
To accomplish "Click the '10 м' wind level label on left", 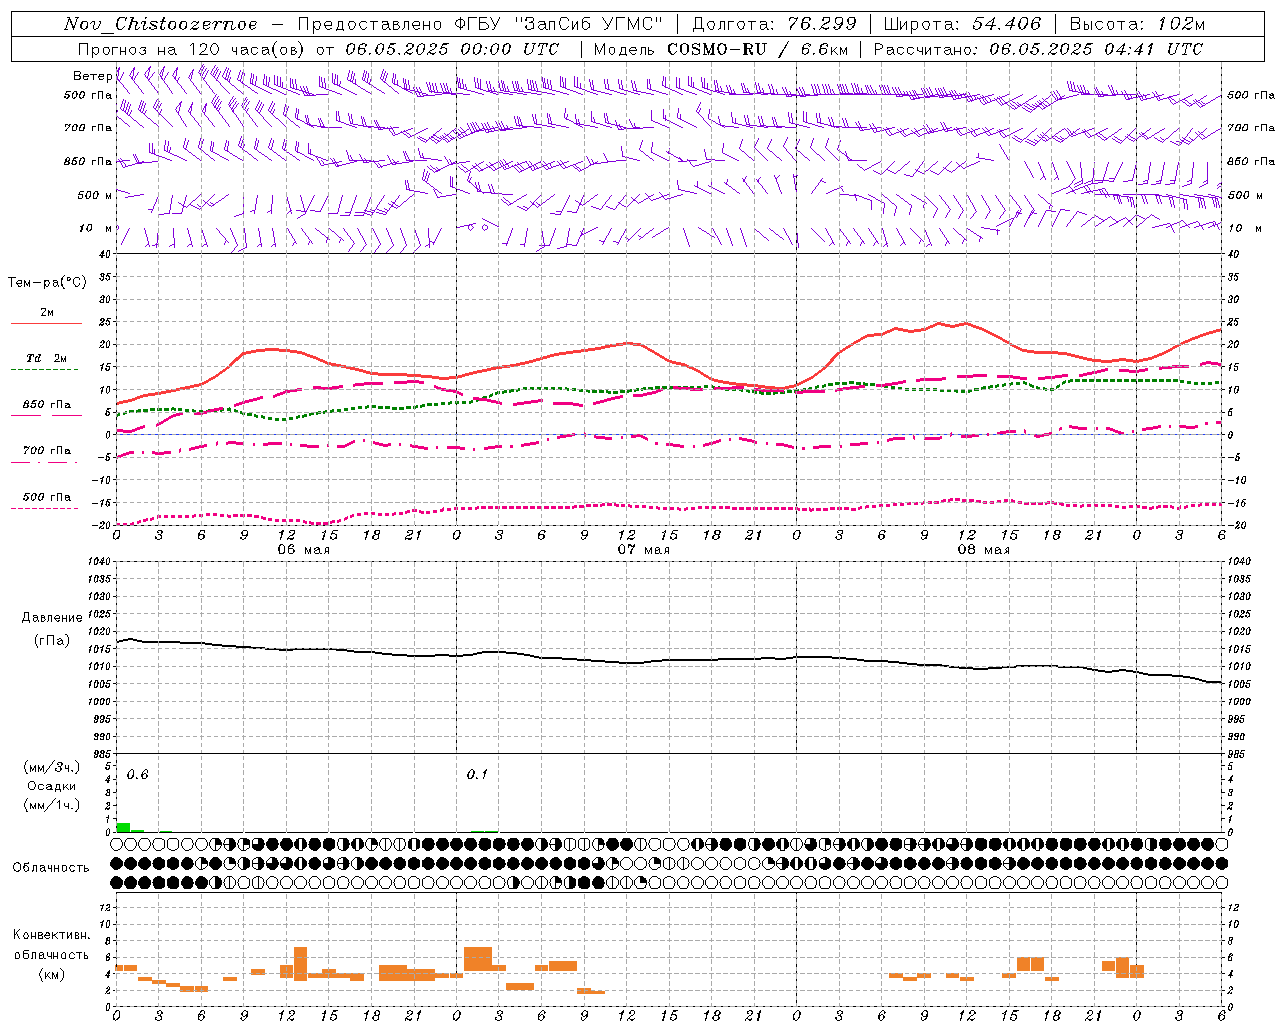I will pyautogui.click(x=95, y=229).
